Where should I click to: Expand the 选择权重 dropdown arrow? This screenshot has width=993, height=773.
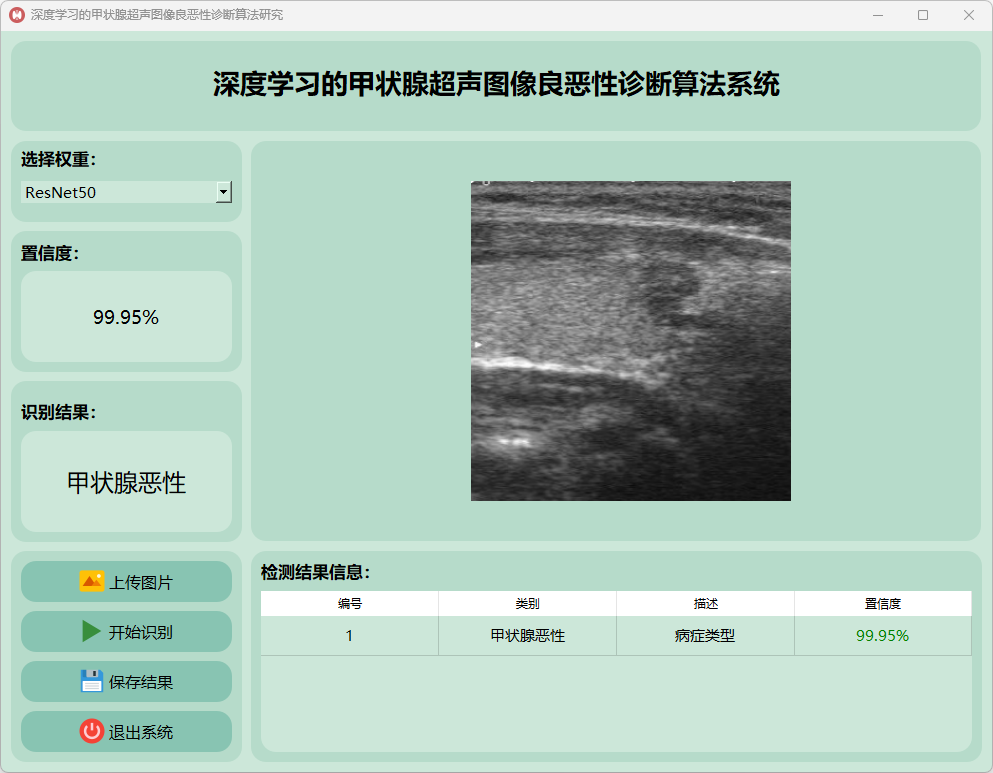pos(224,192)
